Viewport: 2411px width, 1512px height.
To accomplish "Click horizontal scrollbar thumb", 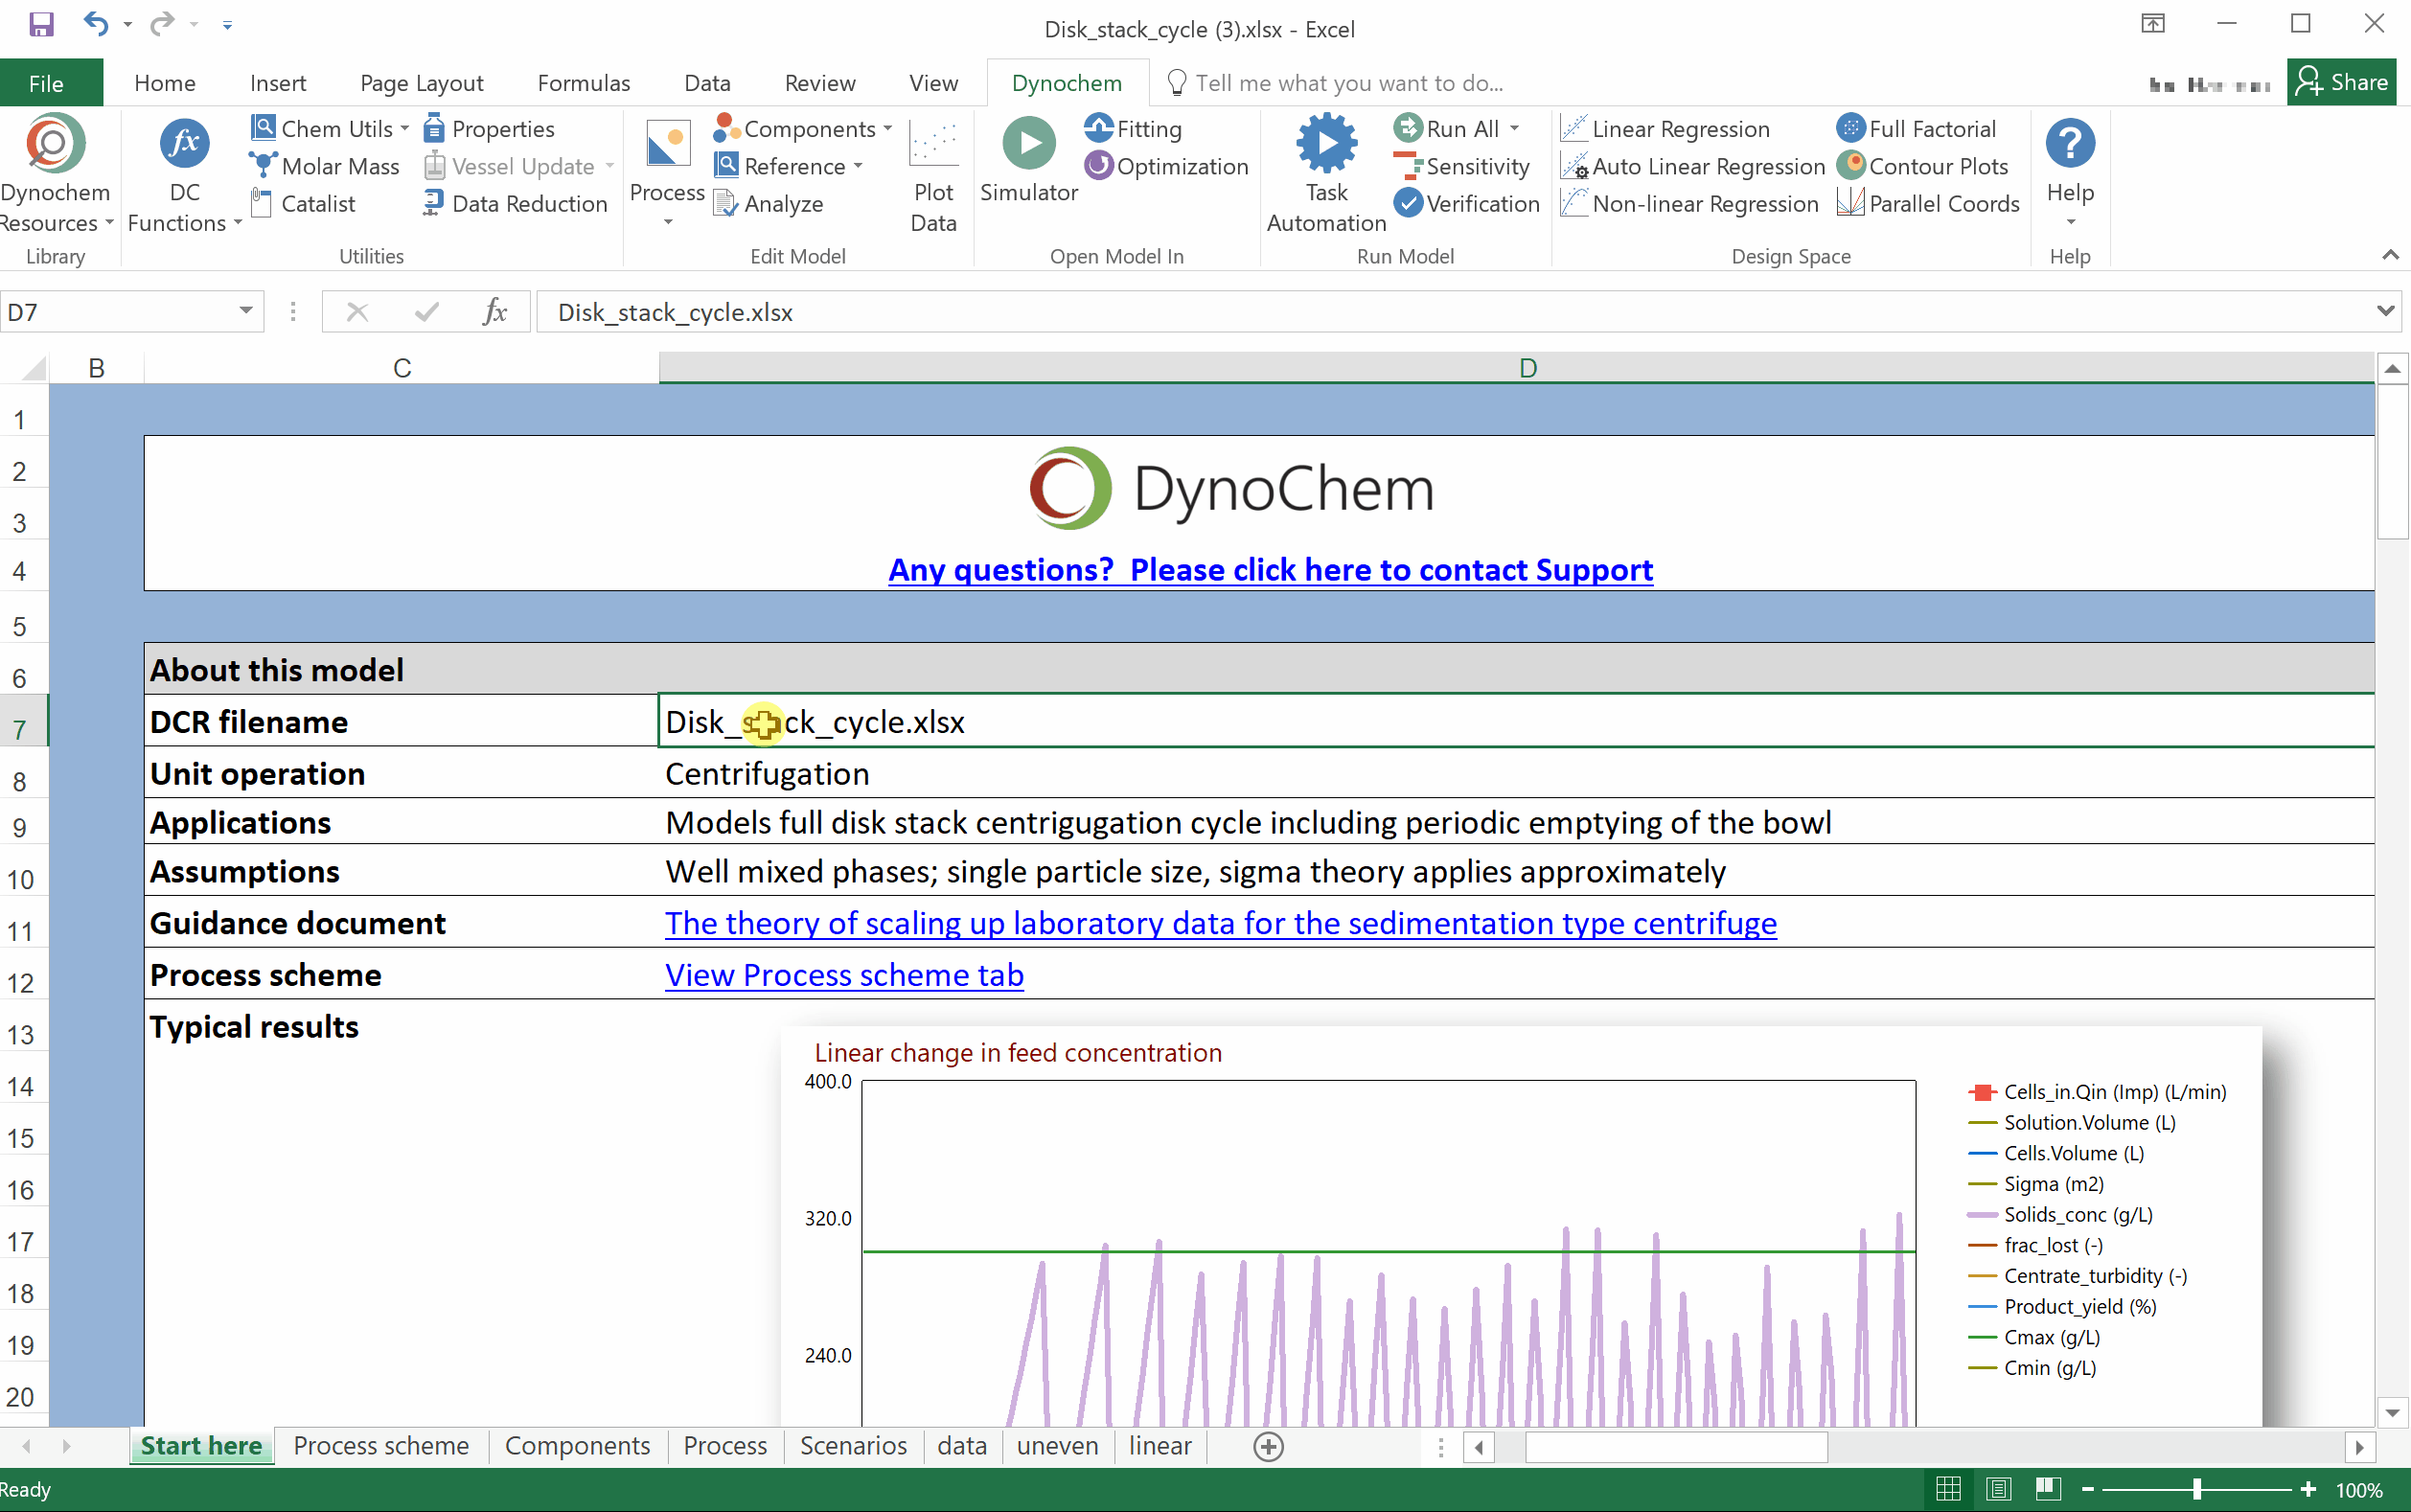I will pos(1676,1447).
